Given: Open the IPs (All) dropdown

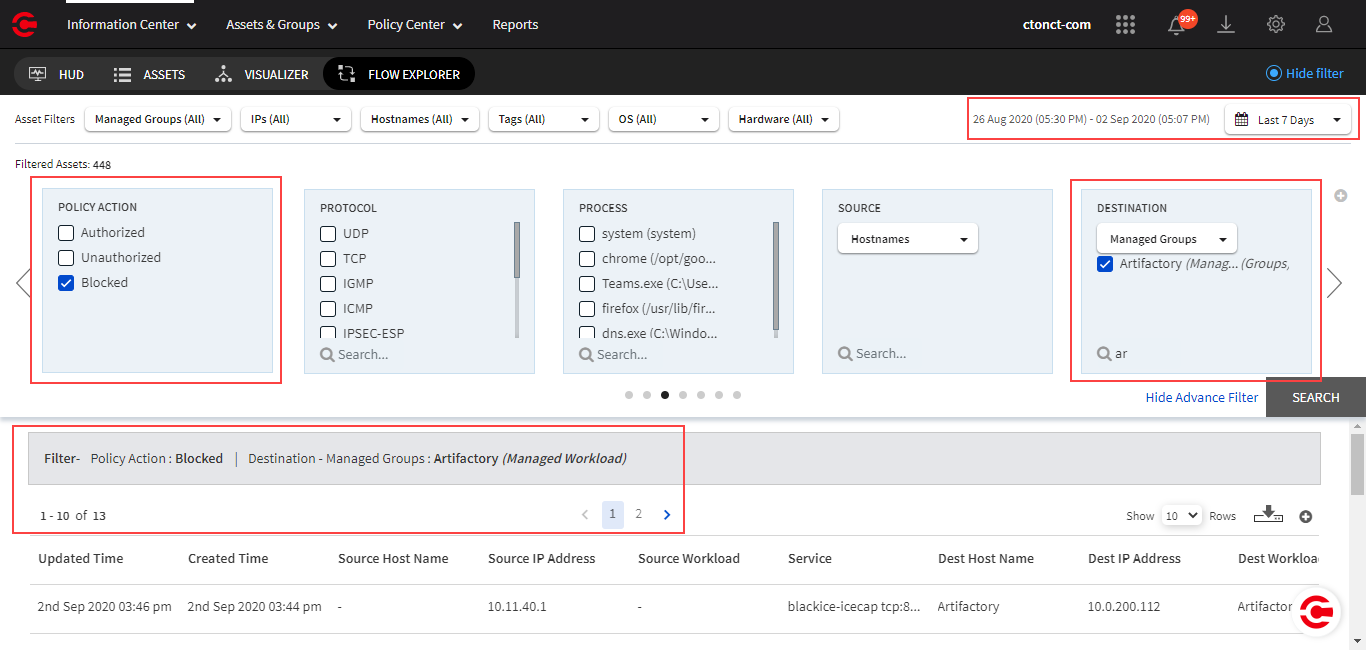Looking at the screenshot, I should 296,119.
